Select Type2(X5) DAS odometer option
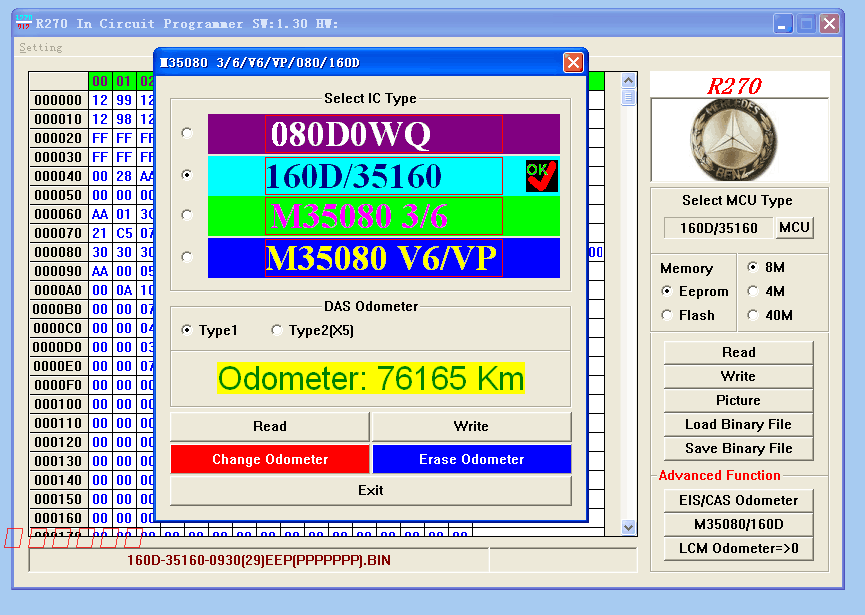This screenshot has width=865, height=615. [277, 331]
